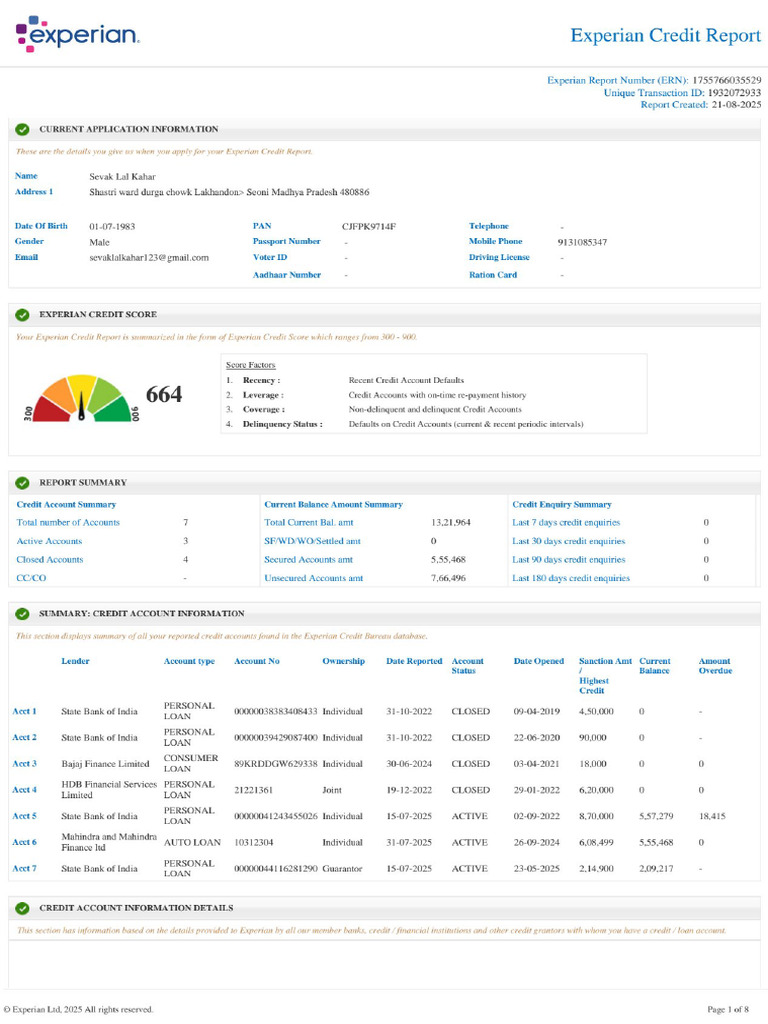Click mobile phone 9131085347
Image resolution: width=768 pixels, height=1024 pixels.
click(582, 242)
